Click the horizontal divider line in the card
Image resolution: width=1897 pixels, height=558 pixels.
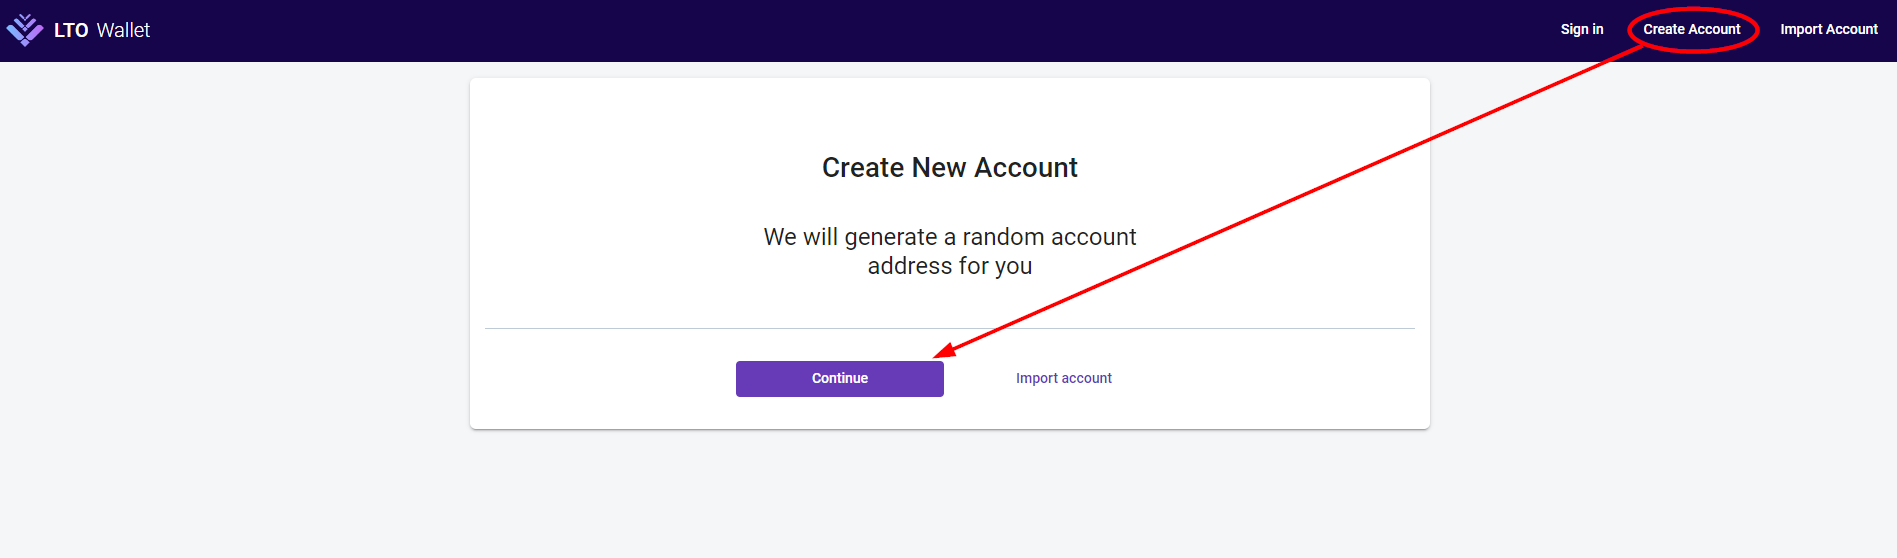[x=700, y=328]
